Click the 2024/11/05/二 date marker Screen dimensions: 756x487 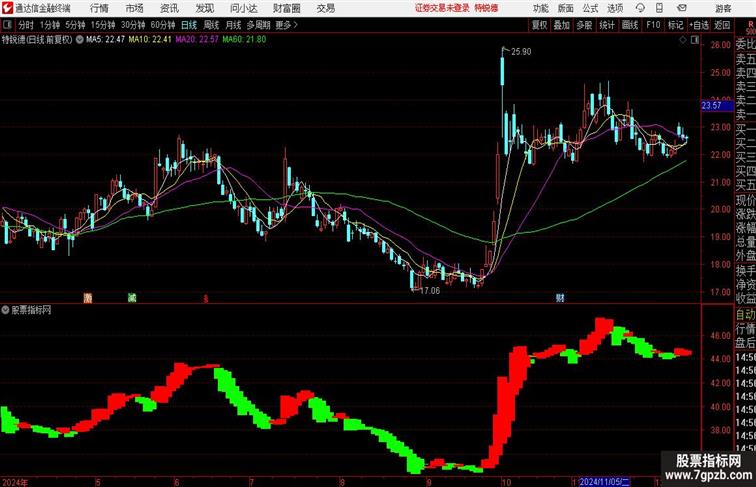(605, 482)
